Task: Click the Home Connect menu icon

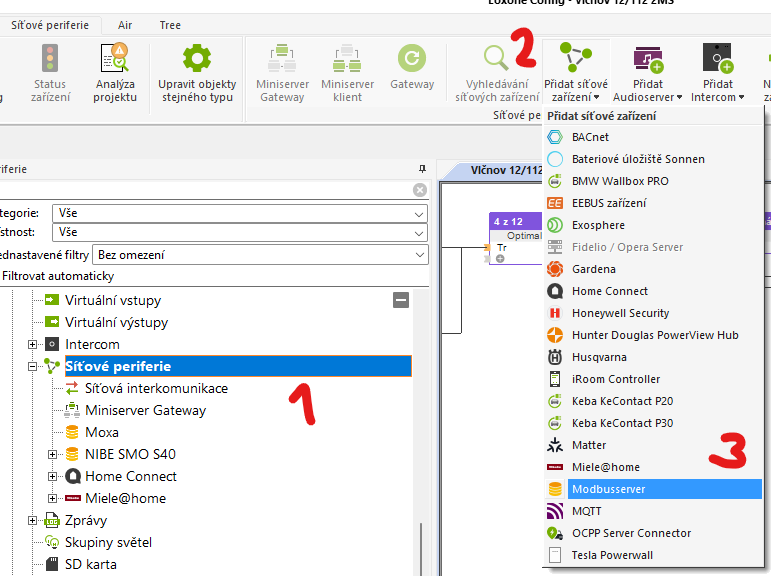Action: click(555, 291)
